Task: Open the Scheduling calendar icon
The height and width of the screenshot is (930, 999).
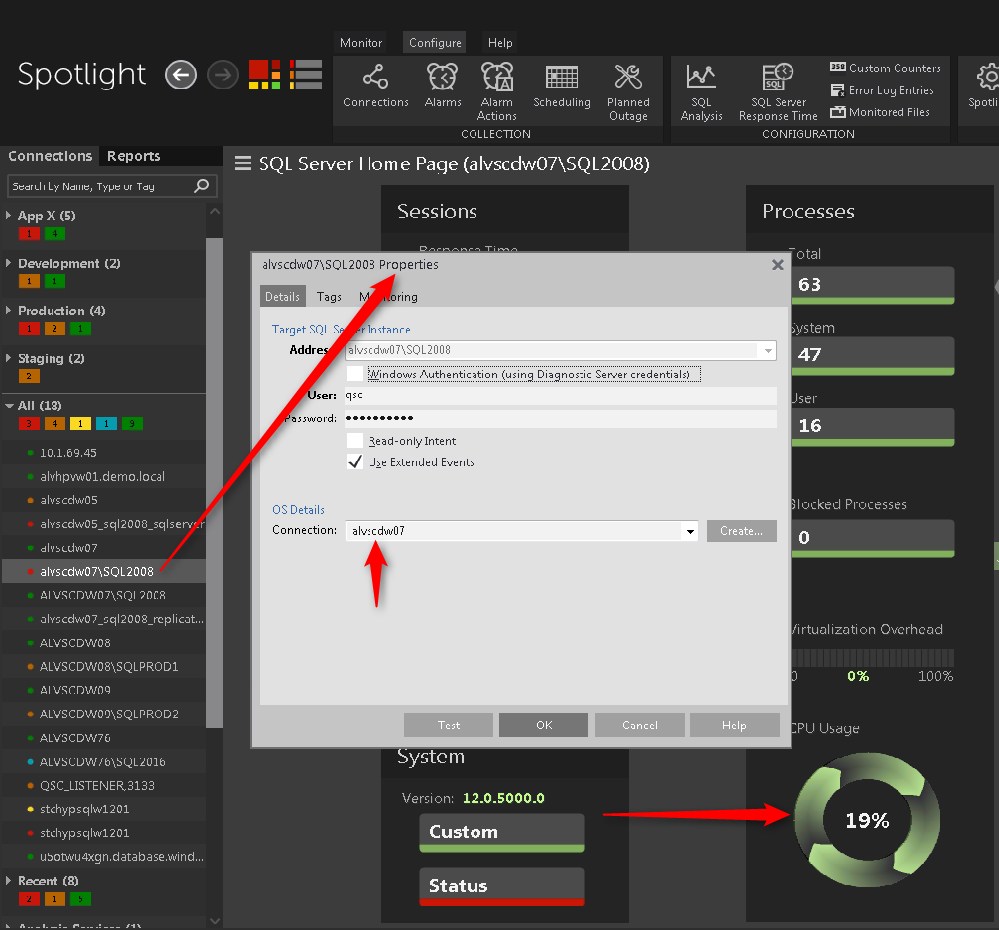Action: coord(562,78)
